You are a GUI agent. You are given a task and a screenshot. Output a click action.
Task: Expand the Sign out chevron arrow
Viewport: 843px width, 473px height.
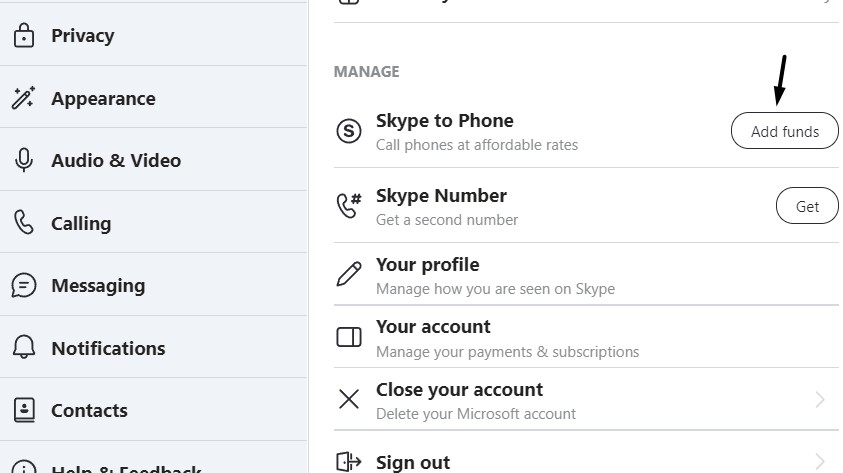click(x=820, y=461)
